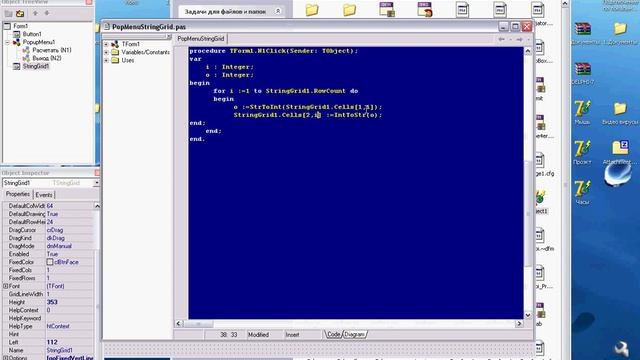This screenshot has width=640, height=360.
Task: Close the Code Explorer pane
Action: tap(169, 37)
